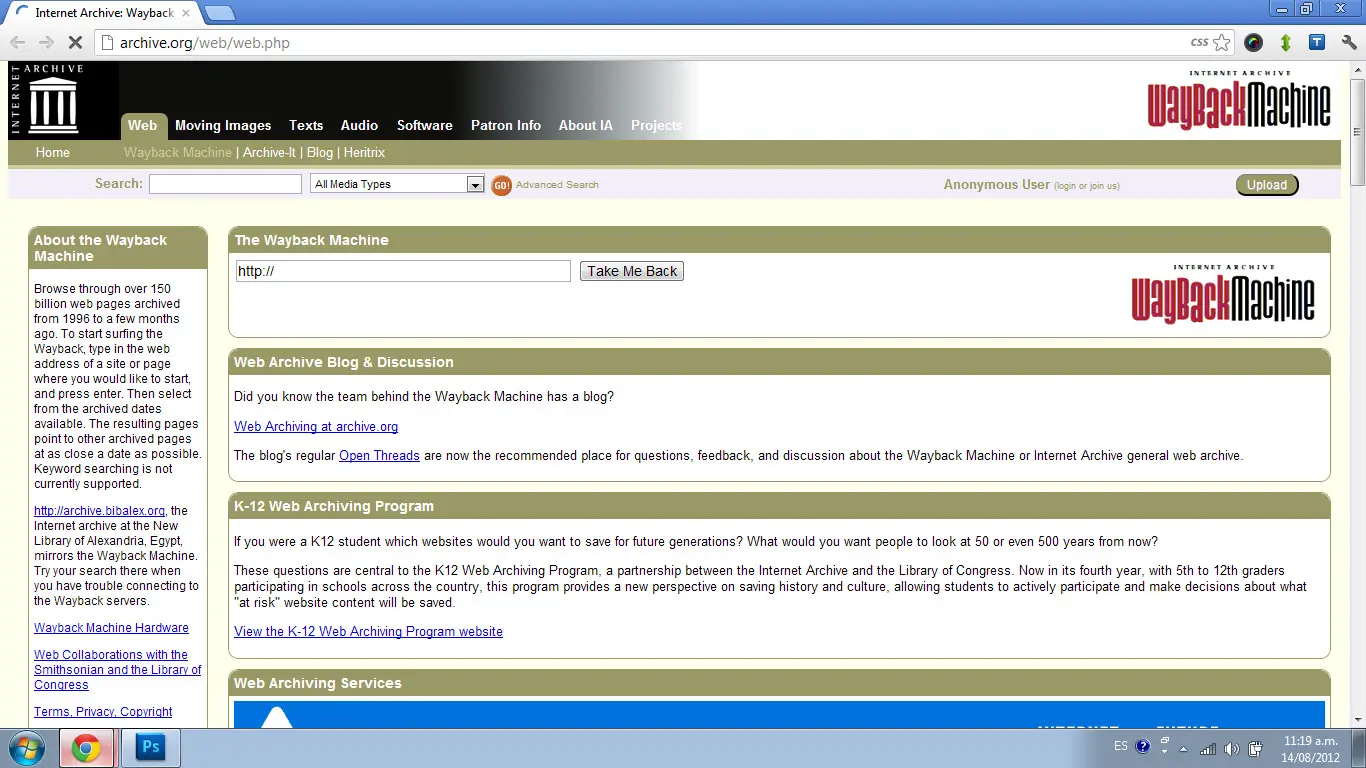Select the Web tab
The width and height of the screenshot is (1366, 768).
(142, 126)
